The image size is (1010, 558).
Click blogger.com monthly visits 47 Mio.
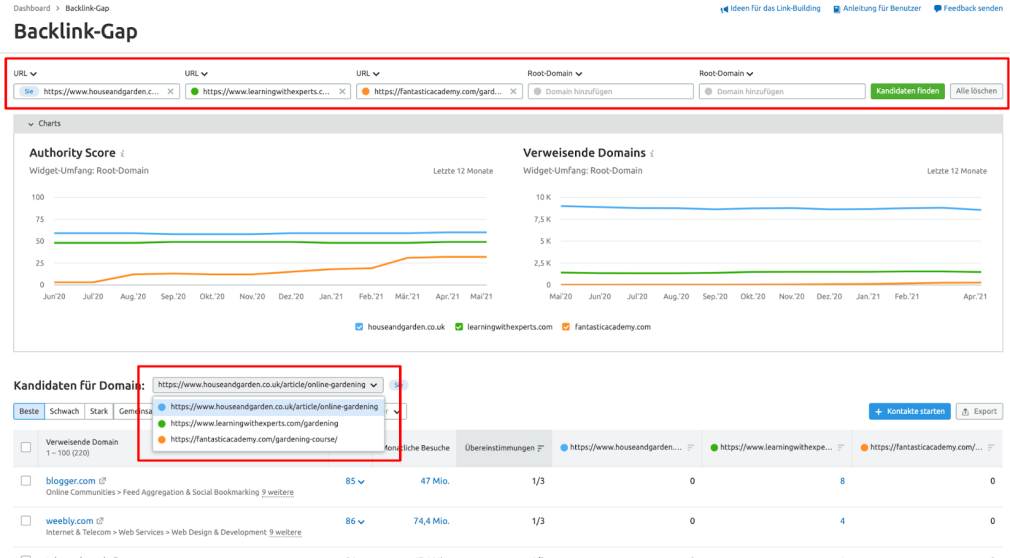435,481
